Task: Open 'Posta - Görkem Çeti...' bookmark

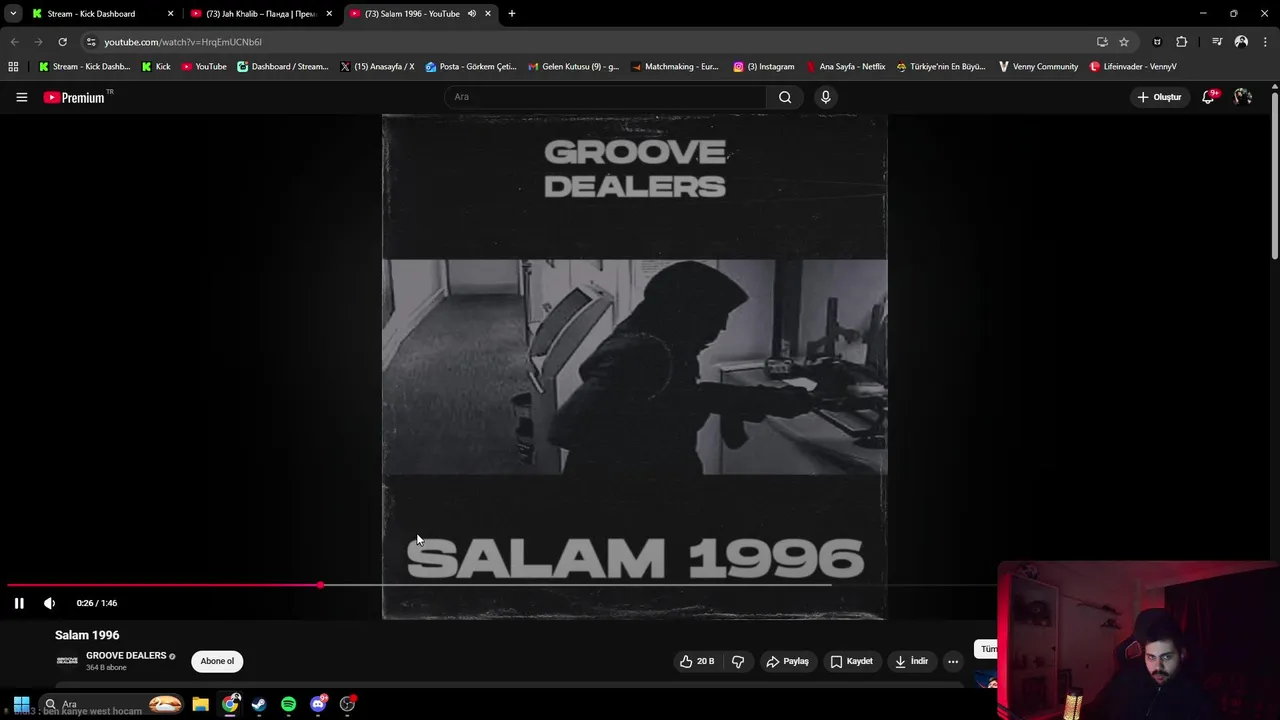Action: coord(471,67)
